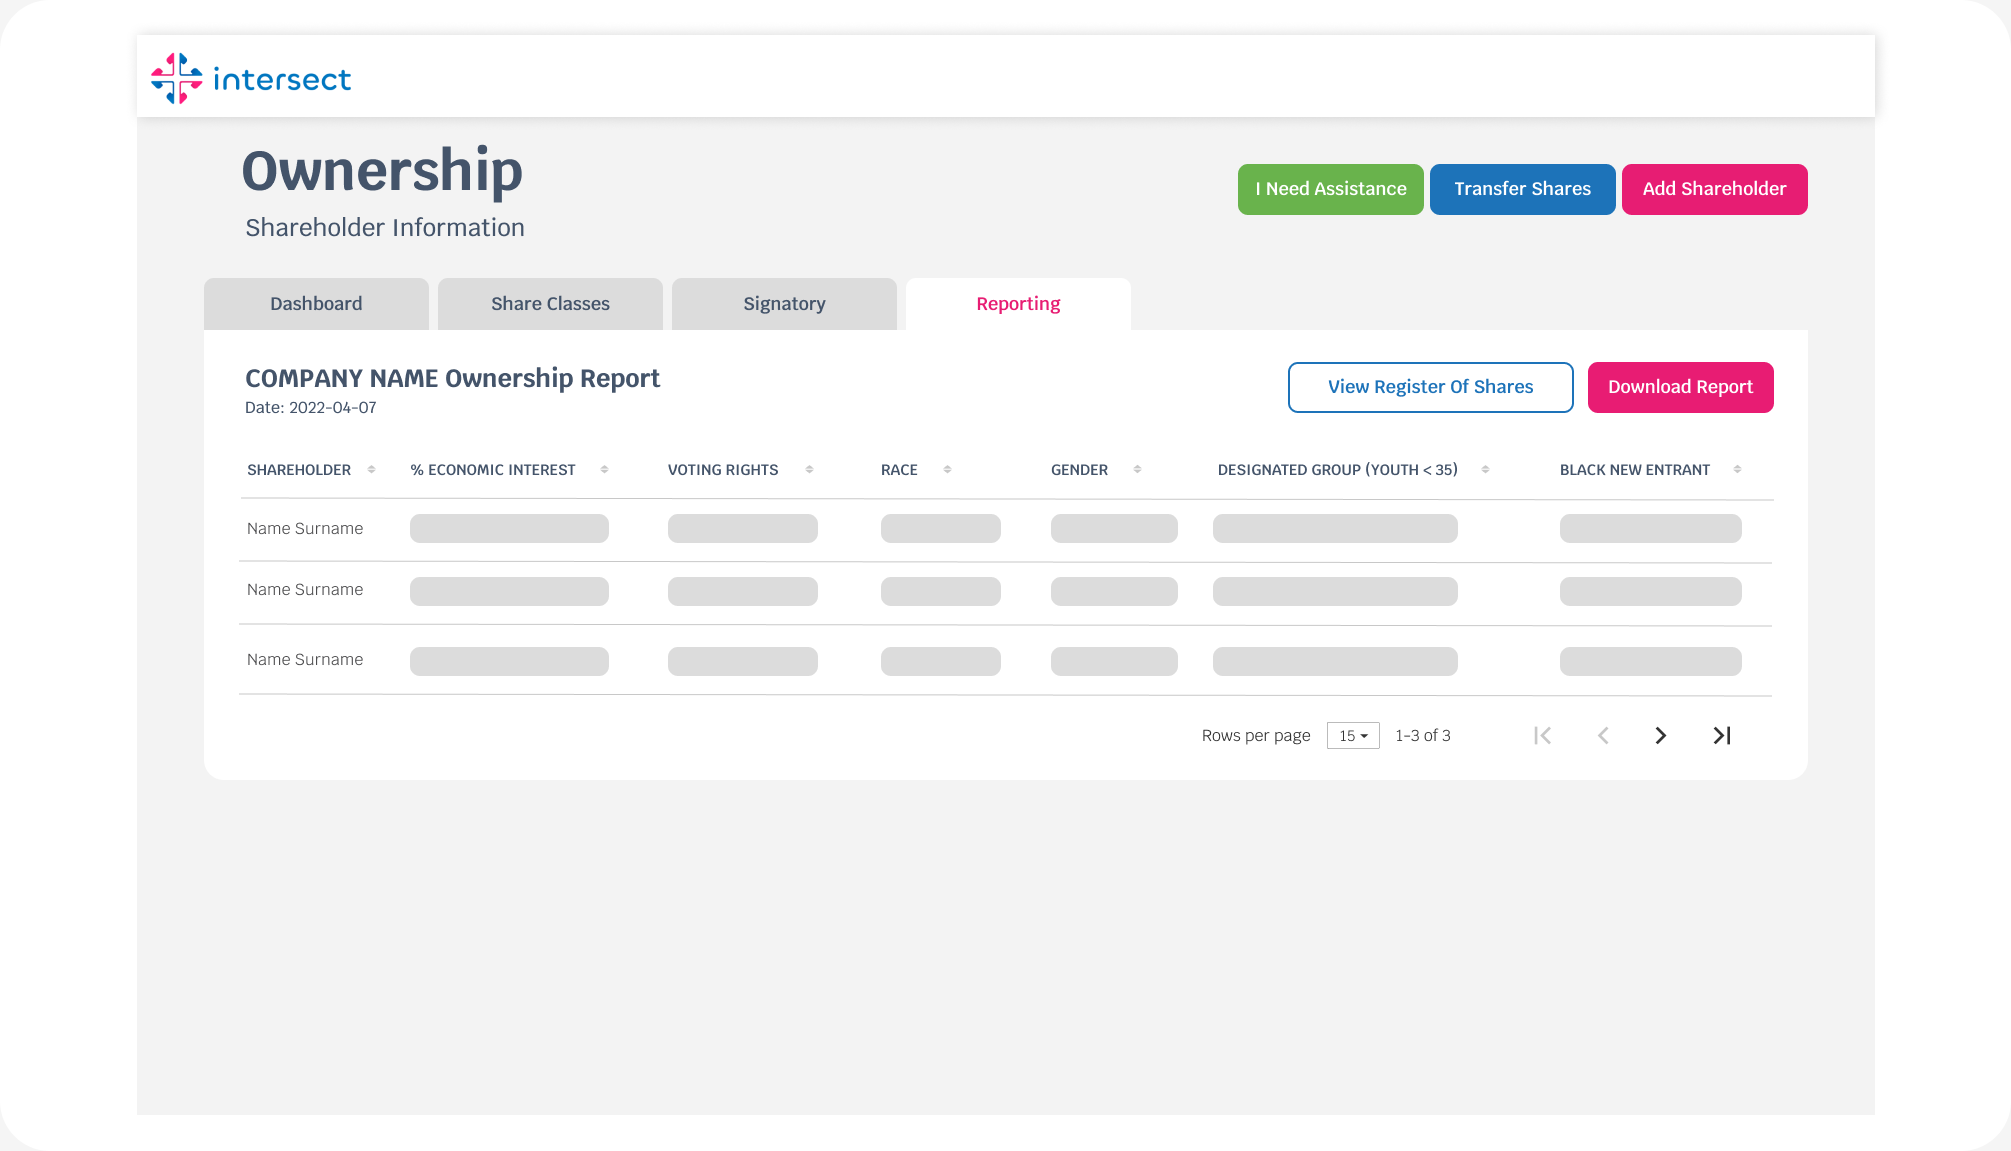Open View Register Of Shares
This screenshot has width=2011, height=1151.
pyautogui.click(x=1430, y=387)
